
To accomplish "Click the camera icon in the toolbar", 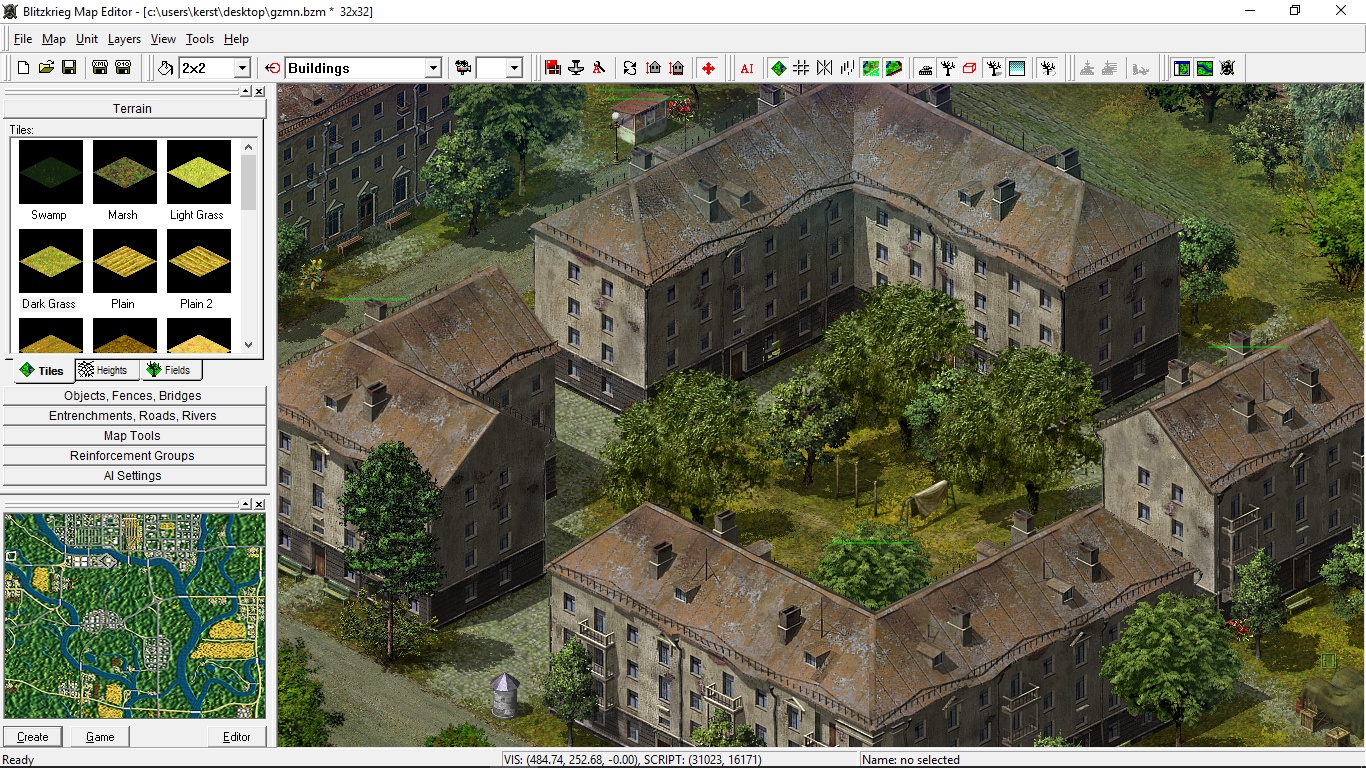I will tap(463, 68).
